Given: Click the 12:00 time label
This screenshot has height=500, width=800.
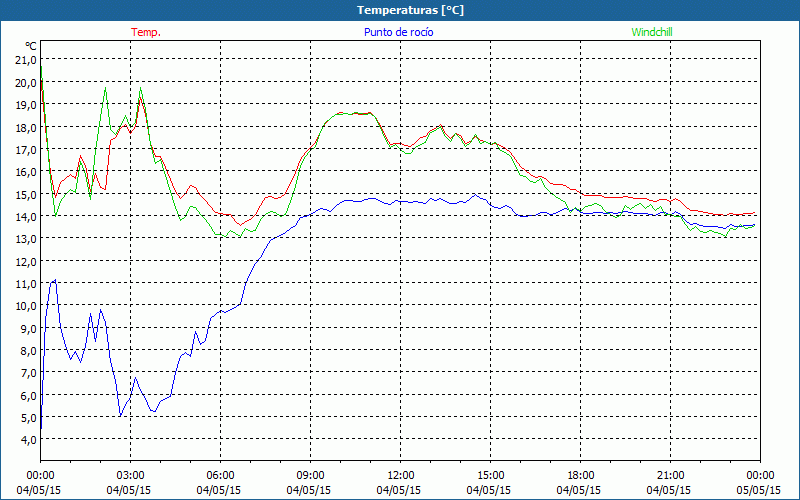Looking at the screenshot, I should [401, 476].
